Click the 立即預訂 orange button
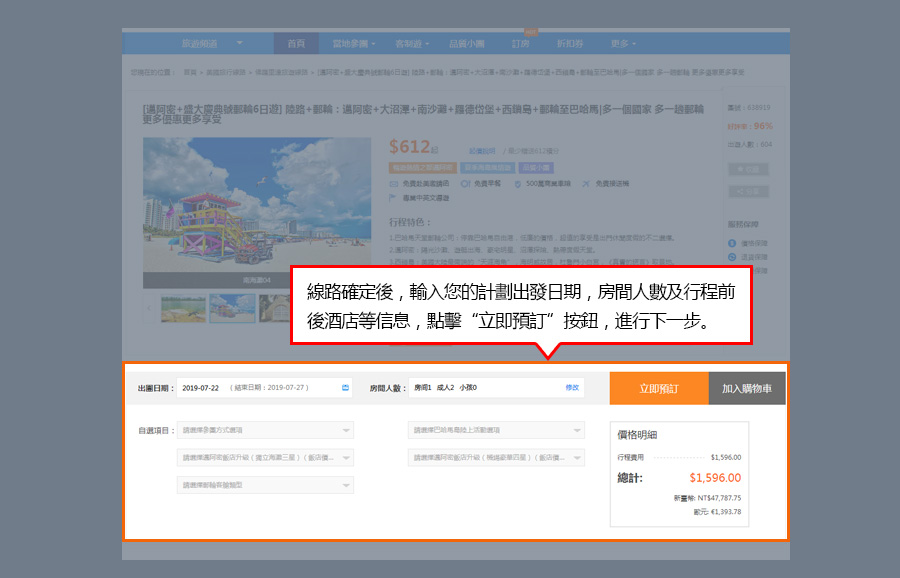 659,389
